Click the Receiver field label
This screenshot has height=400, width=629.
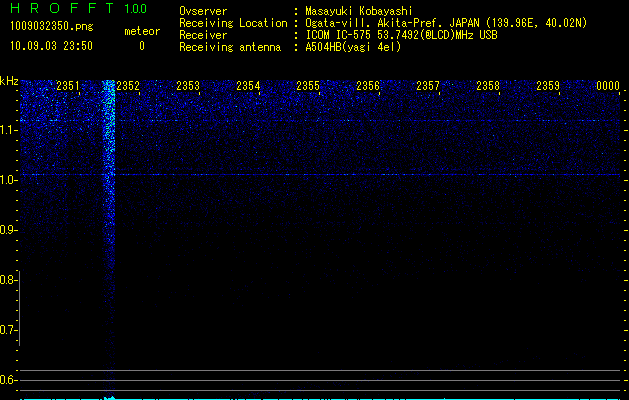point(203,35)
